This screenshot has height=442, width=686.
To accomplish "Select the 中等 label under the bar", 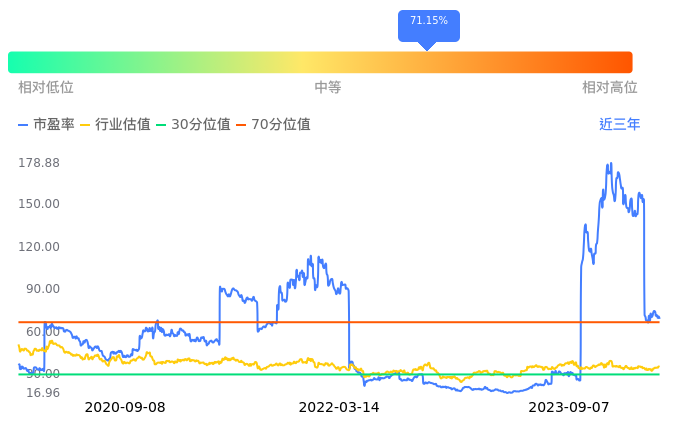I will (x=328, y=88).
